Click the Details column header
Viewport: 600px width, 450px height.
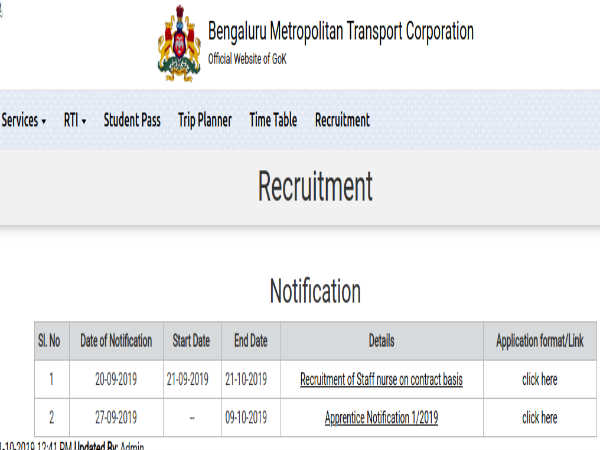(x=381, y=341)
